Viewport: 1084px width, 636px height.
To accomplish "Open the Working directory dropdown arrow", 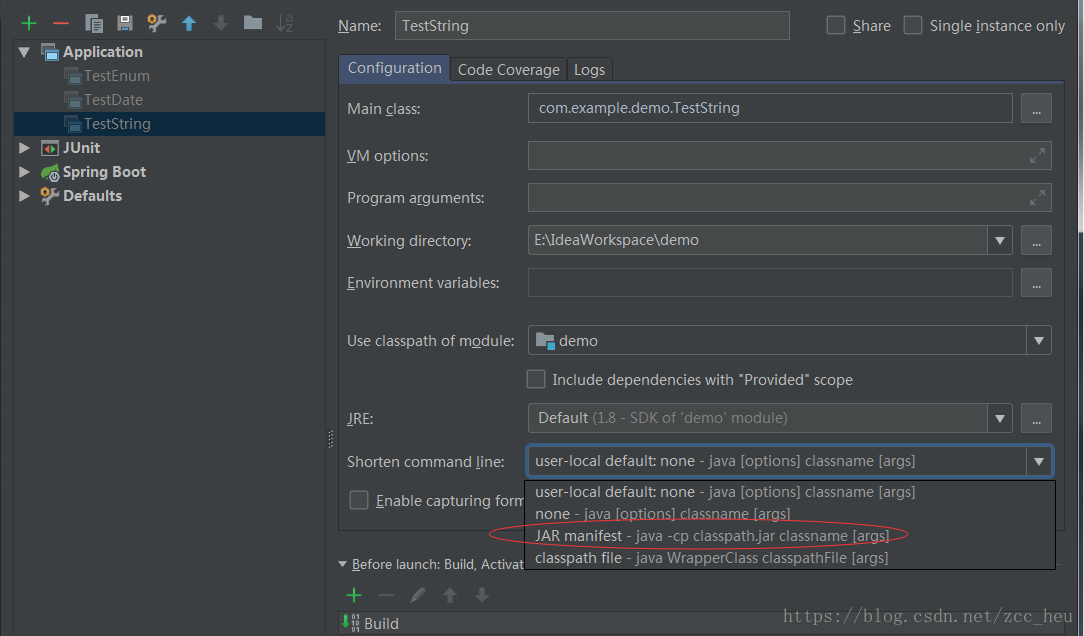I will pos(999,240).
